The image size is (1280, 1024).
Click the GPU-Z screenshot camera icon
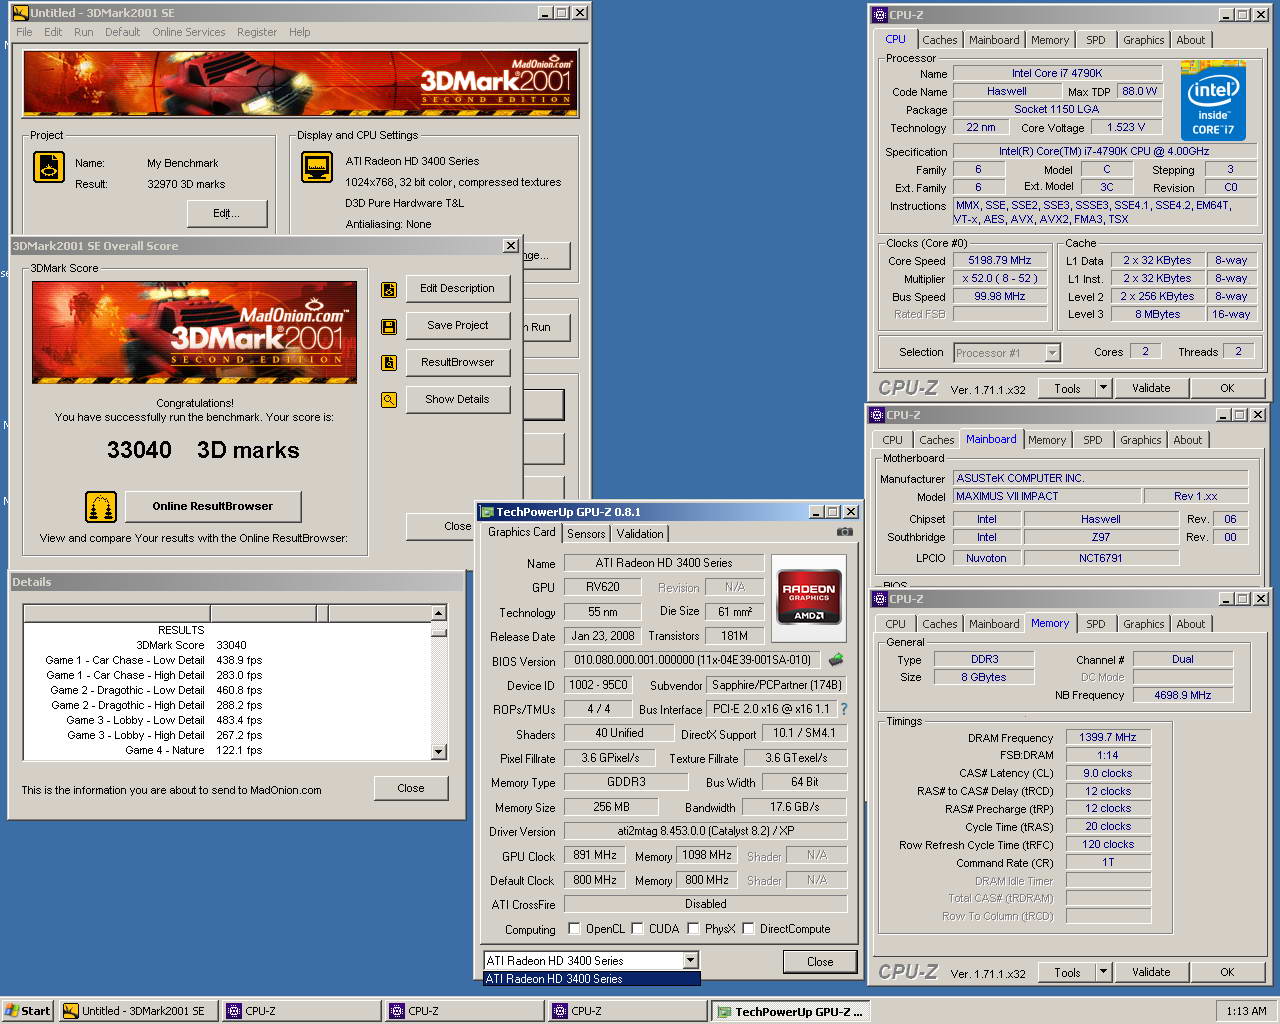[845, 532]
